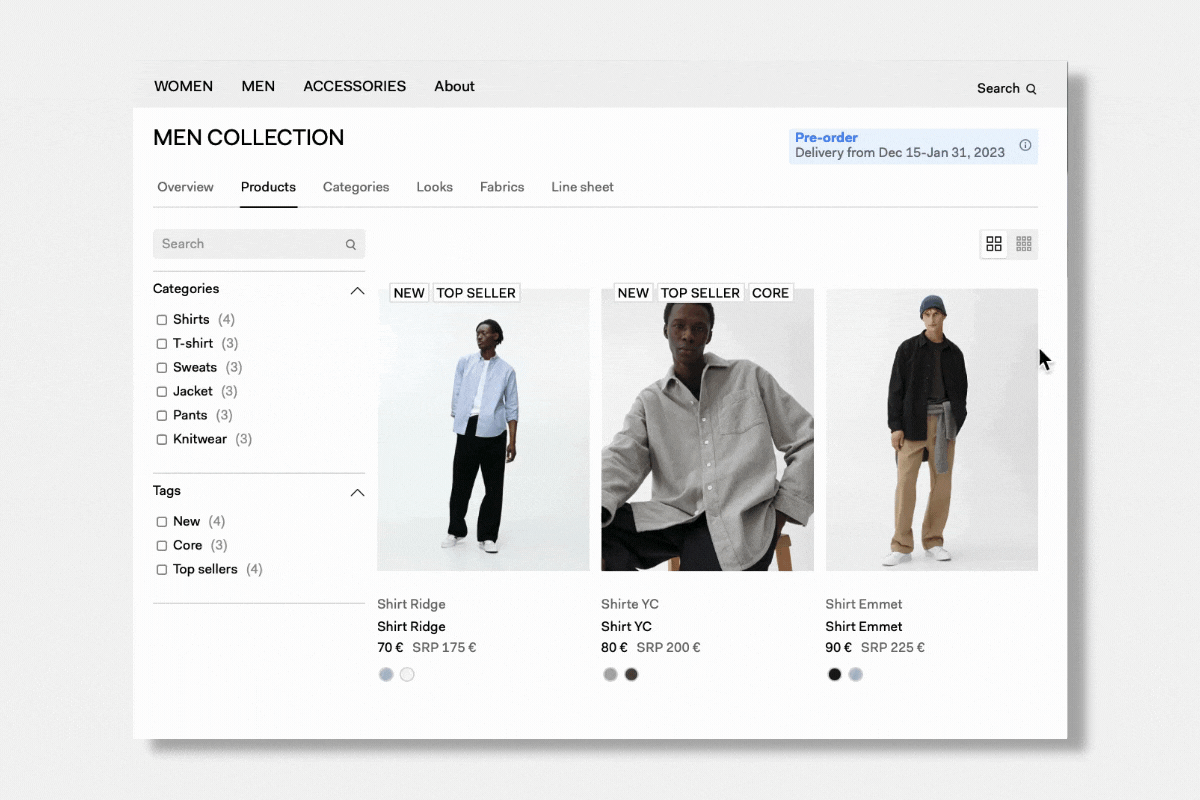Check the Knitwear category checkbox

162,440
